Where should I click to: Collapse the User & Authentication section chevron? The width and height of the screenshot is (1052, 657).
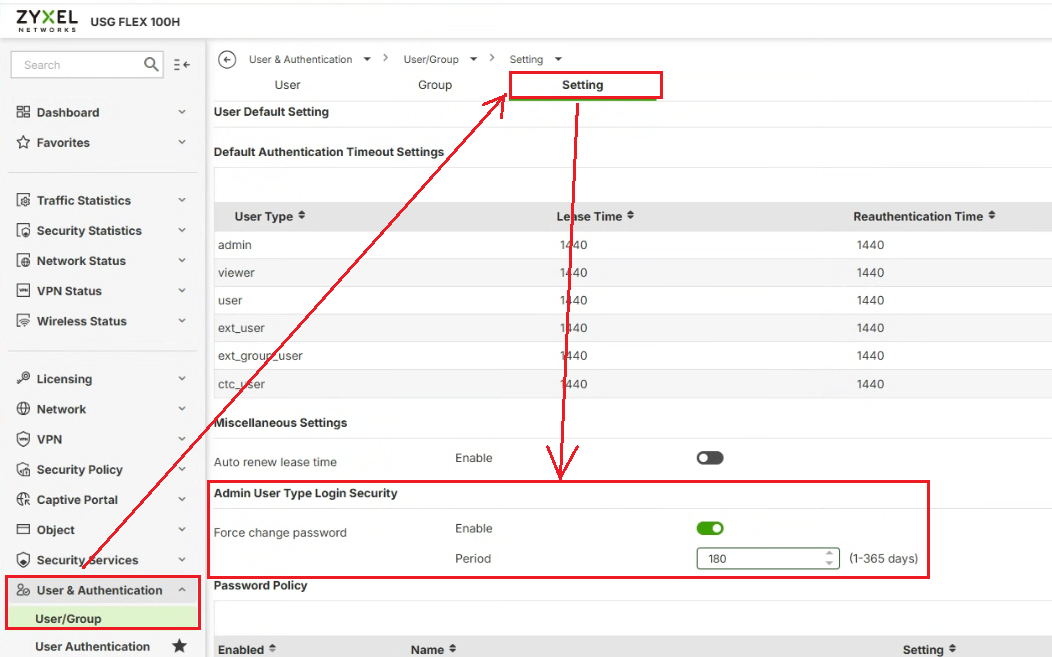(182, 590)
